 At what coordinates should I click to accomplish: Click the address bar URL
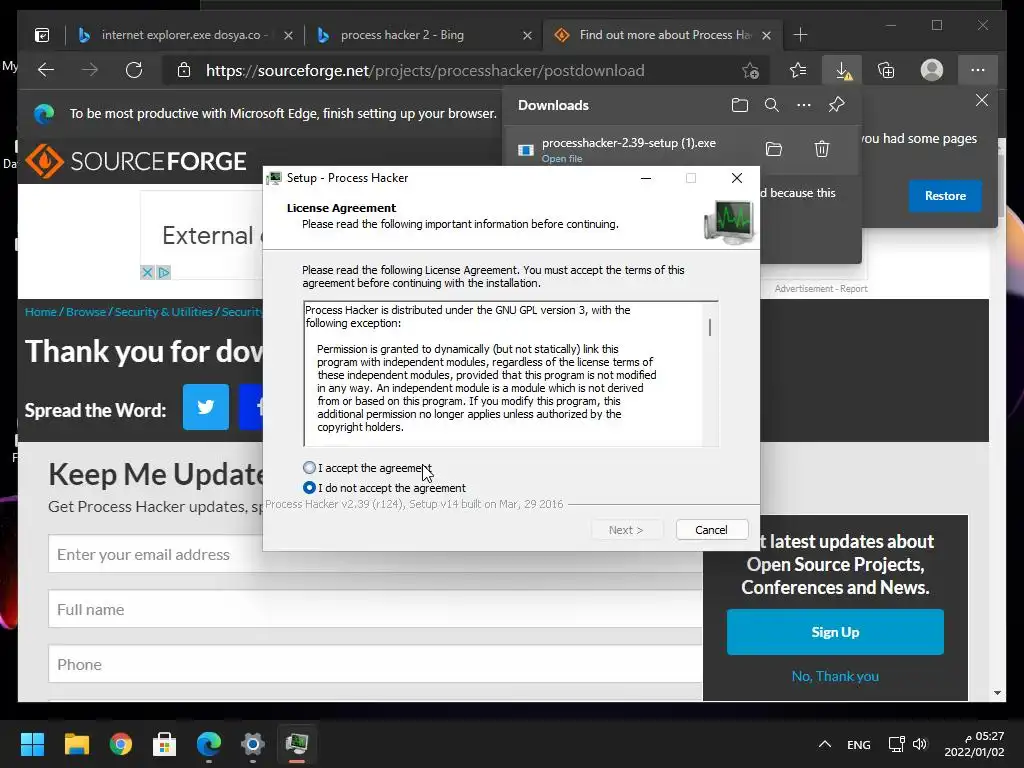tap(425, 71)
